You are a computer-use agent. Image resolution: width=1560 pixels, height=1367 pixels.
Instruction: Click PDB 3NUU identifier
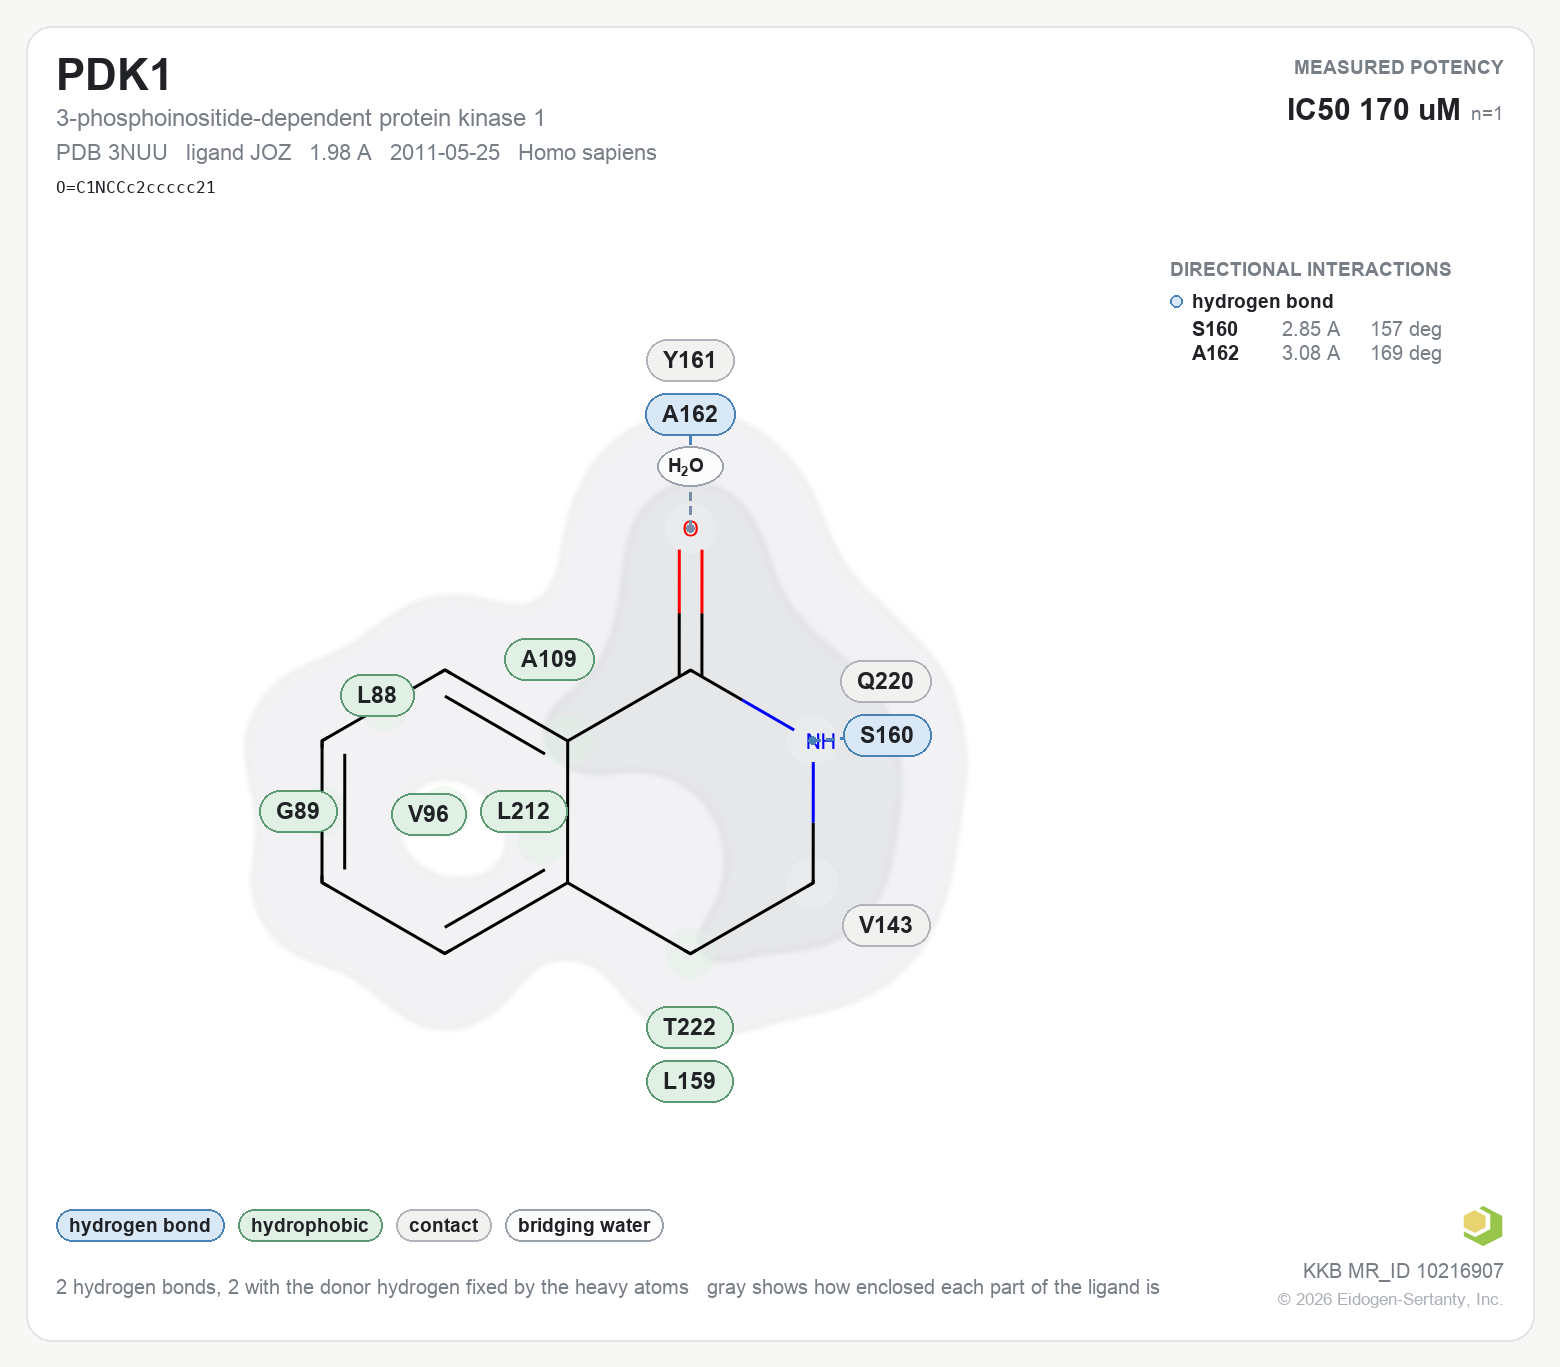[112, 152]
